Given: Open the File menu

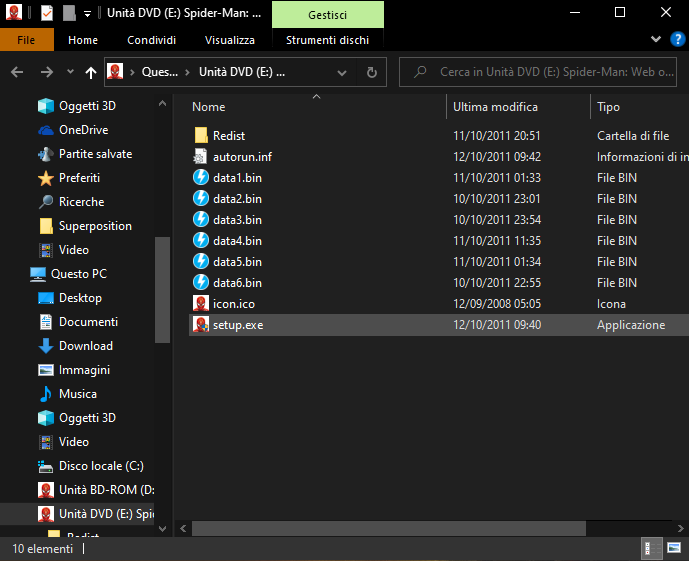Looking at the screenshot, I should pos(27,40).
